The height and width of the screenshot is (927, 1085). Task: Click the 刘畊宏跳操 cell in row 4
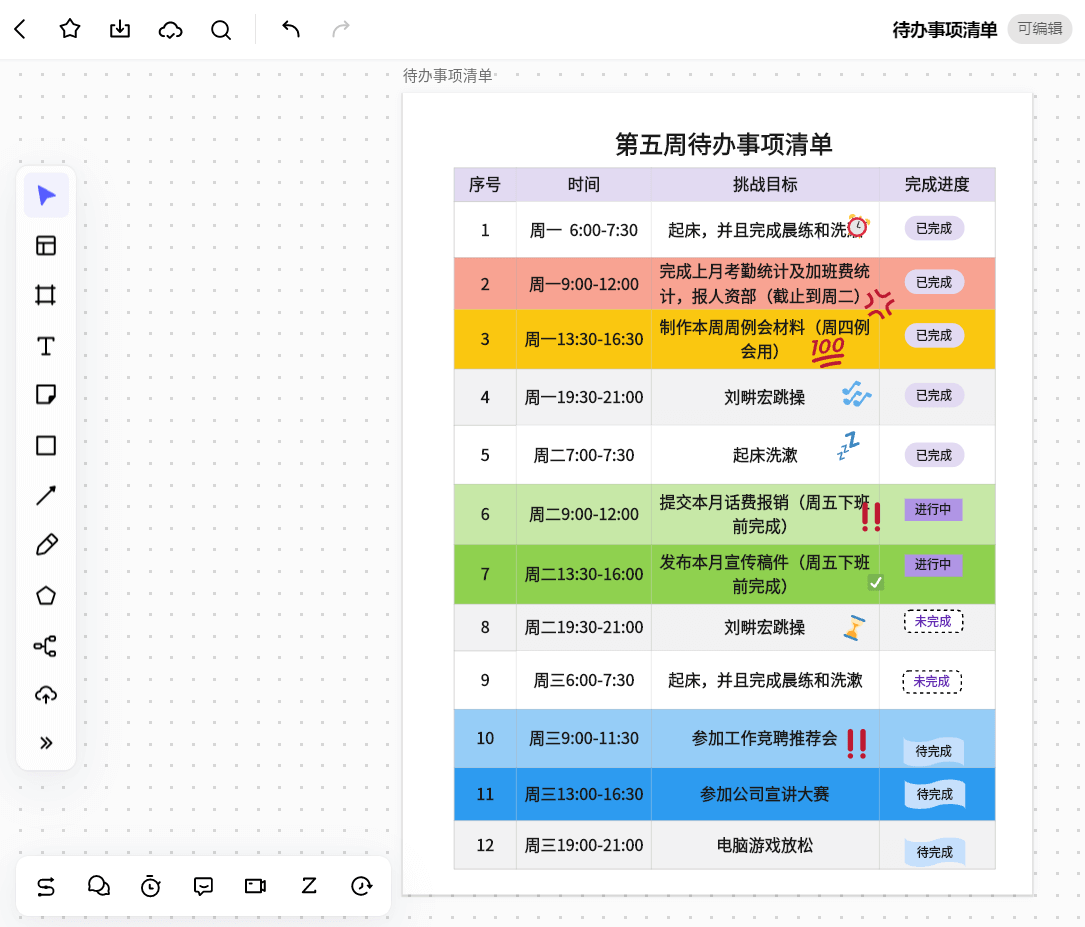(x=765, y=397)
